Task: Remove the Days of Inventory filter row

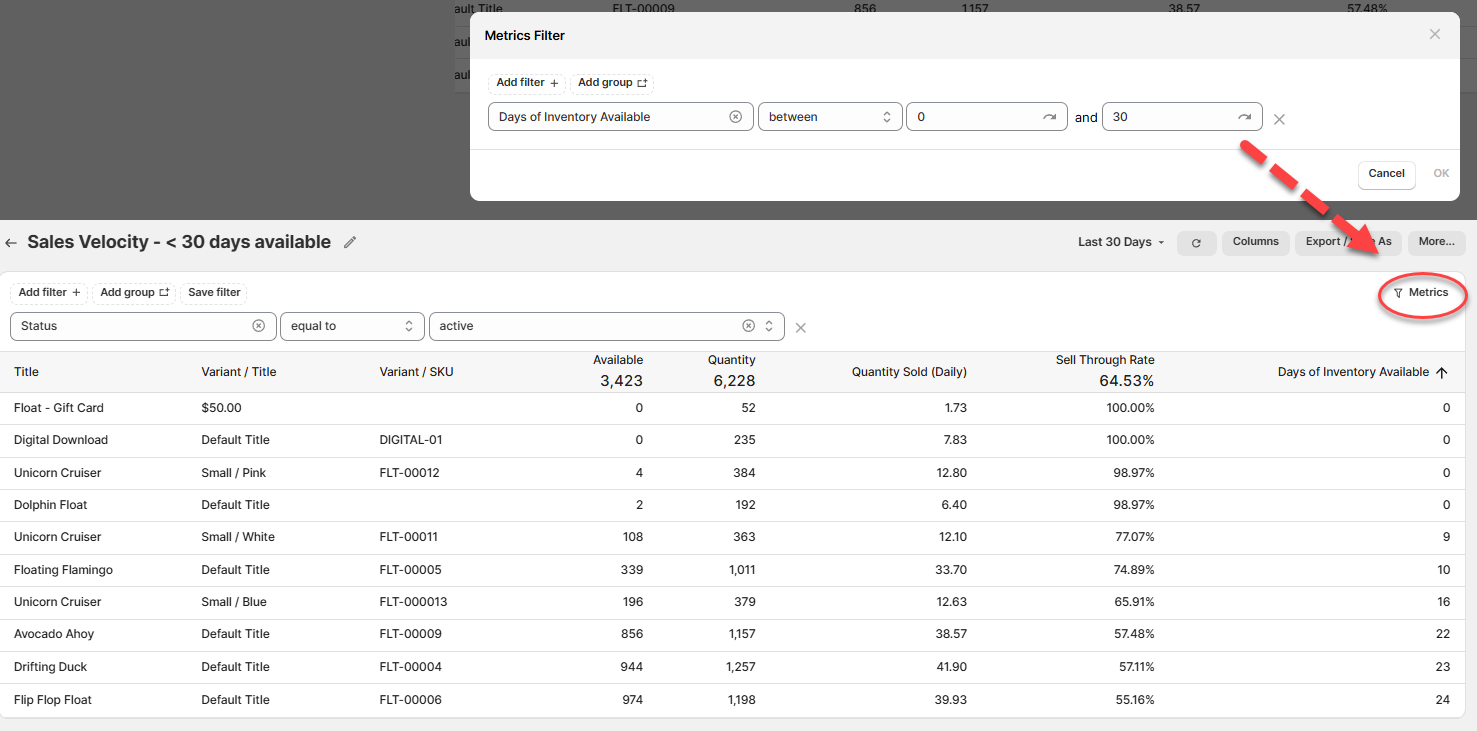Action: click(x=1279, y=119)
